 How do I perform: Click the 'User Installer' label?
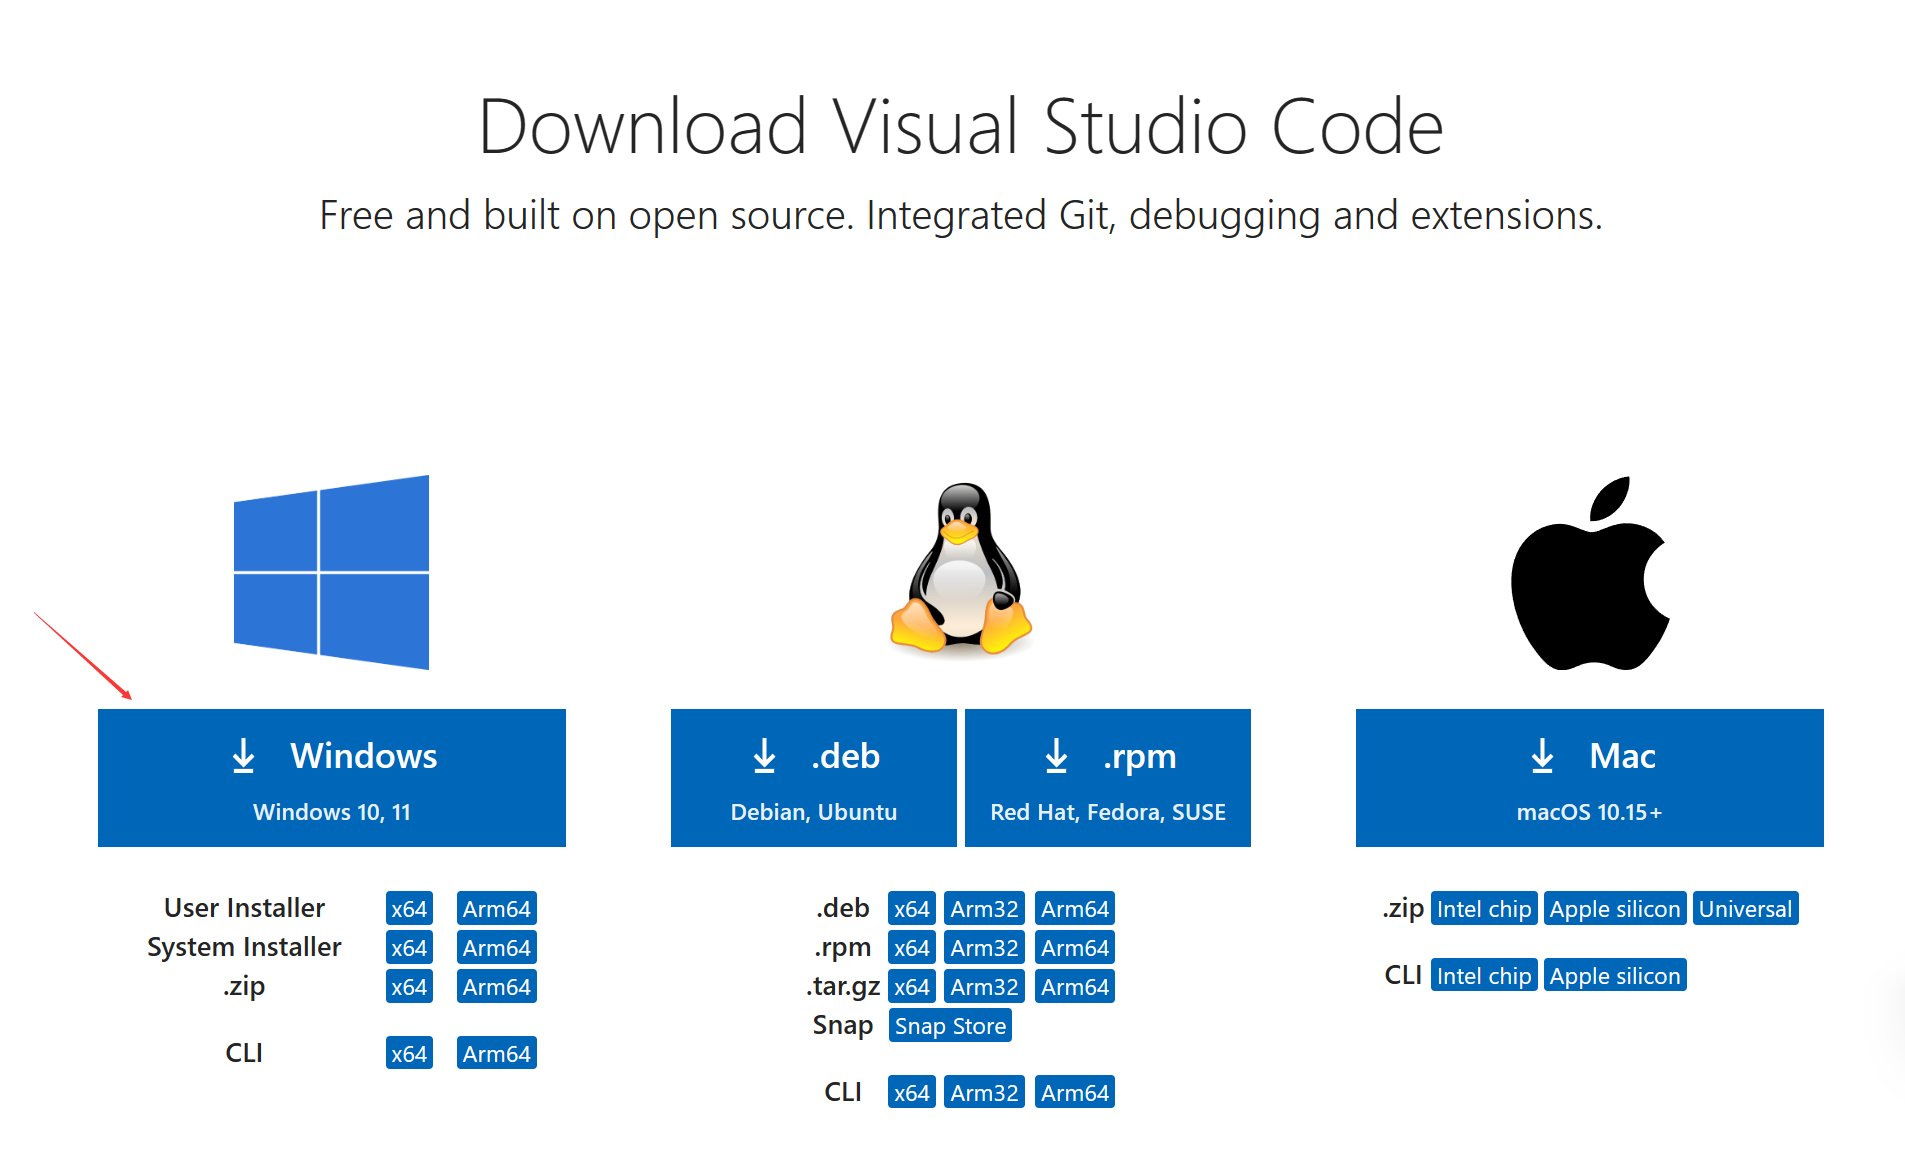(244, 908)
